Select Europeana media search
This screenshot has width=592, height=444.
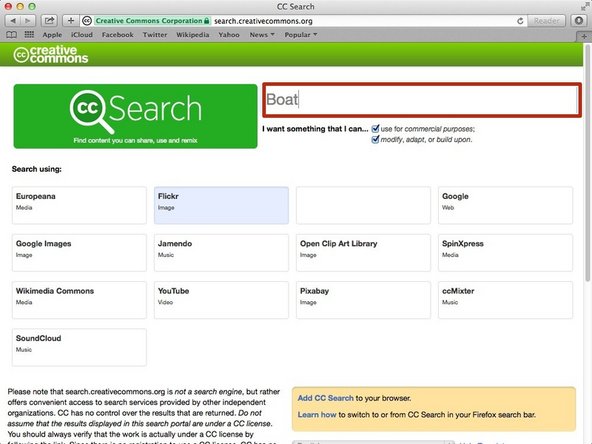pos(79,205)
